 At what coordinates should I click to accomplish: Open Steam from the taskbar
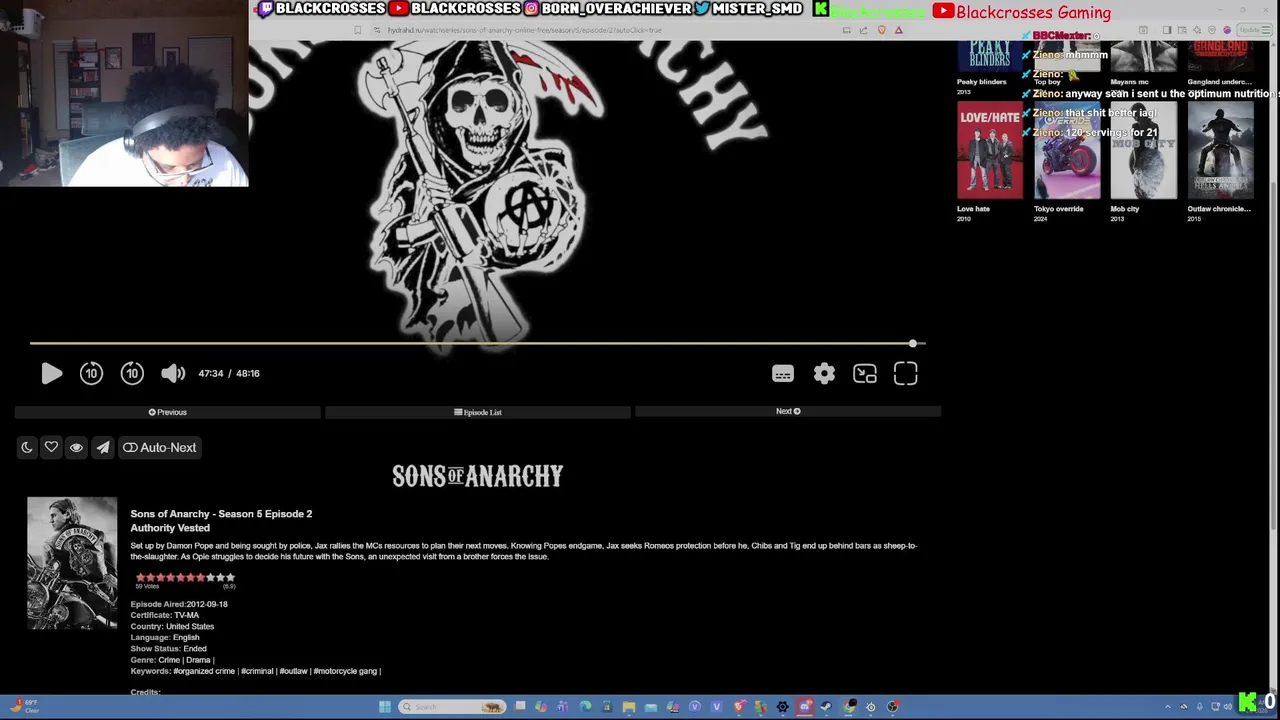pyautogui.click(x=826, y=707)
